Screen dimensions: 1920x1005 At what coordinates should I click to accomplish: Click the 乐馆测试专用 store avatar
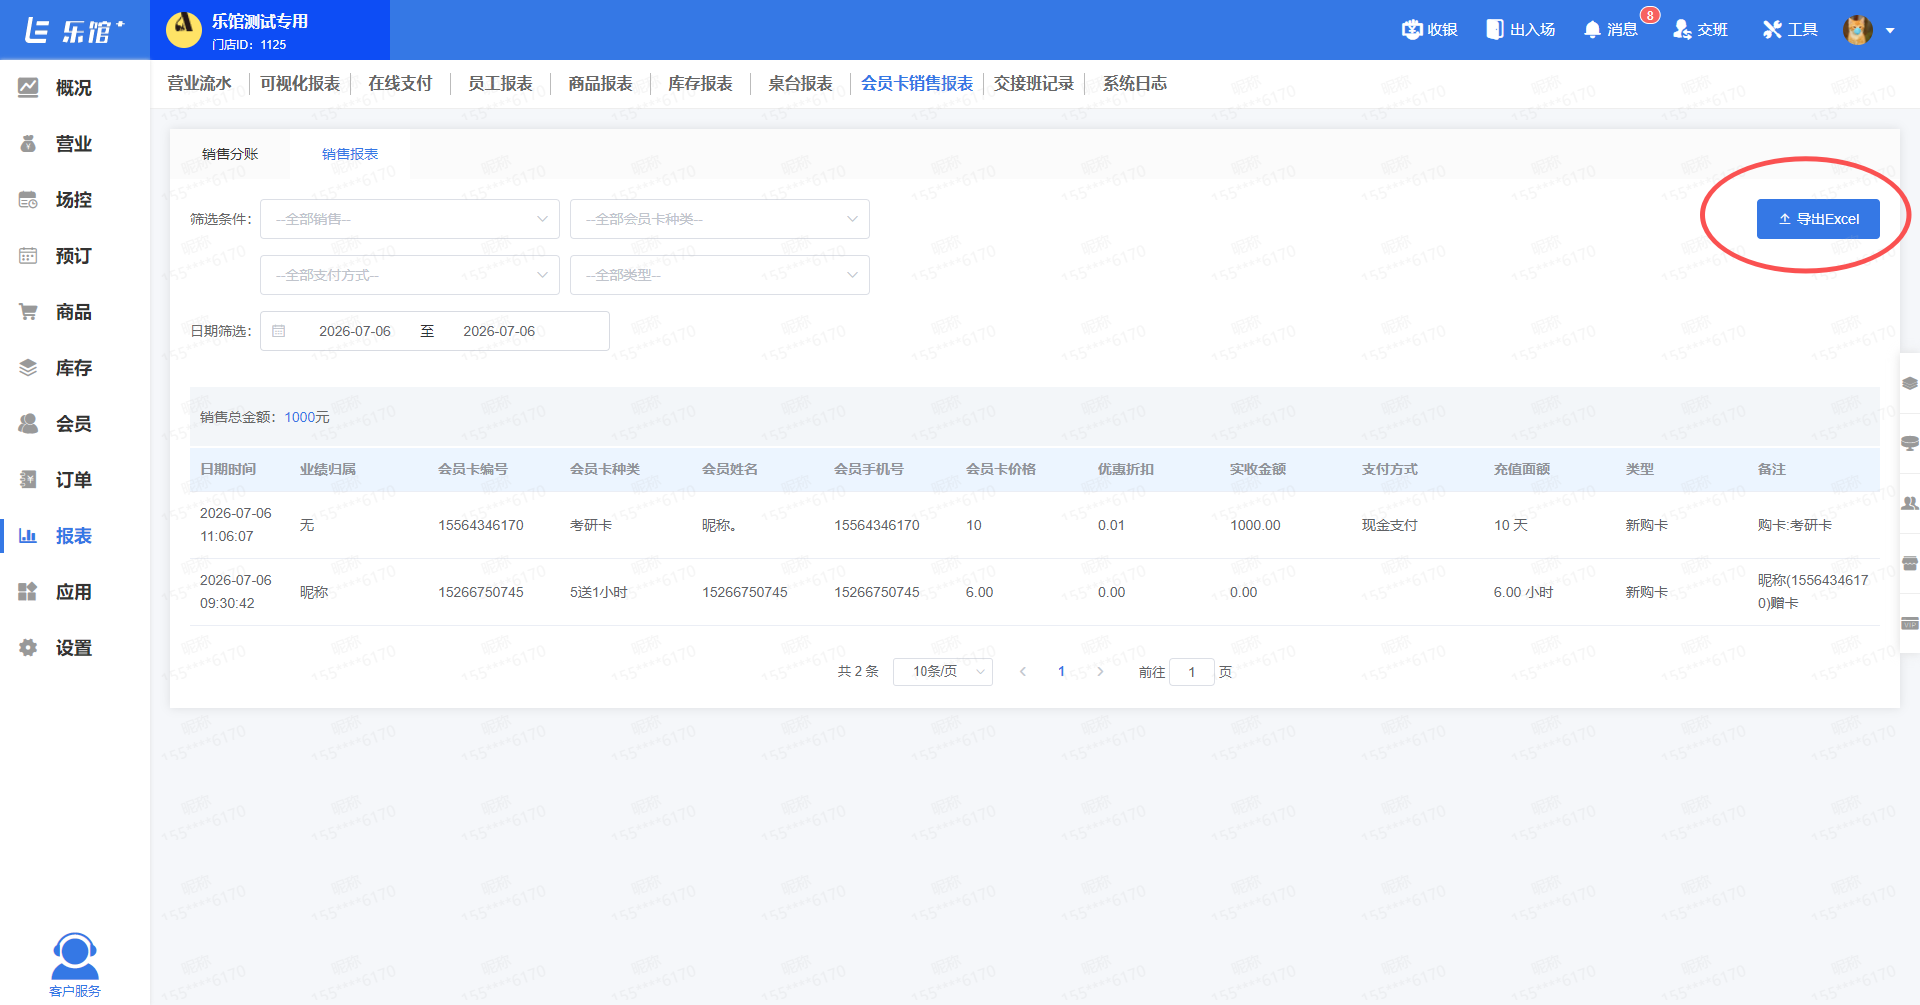(183, 30)
